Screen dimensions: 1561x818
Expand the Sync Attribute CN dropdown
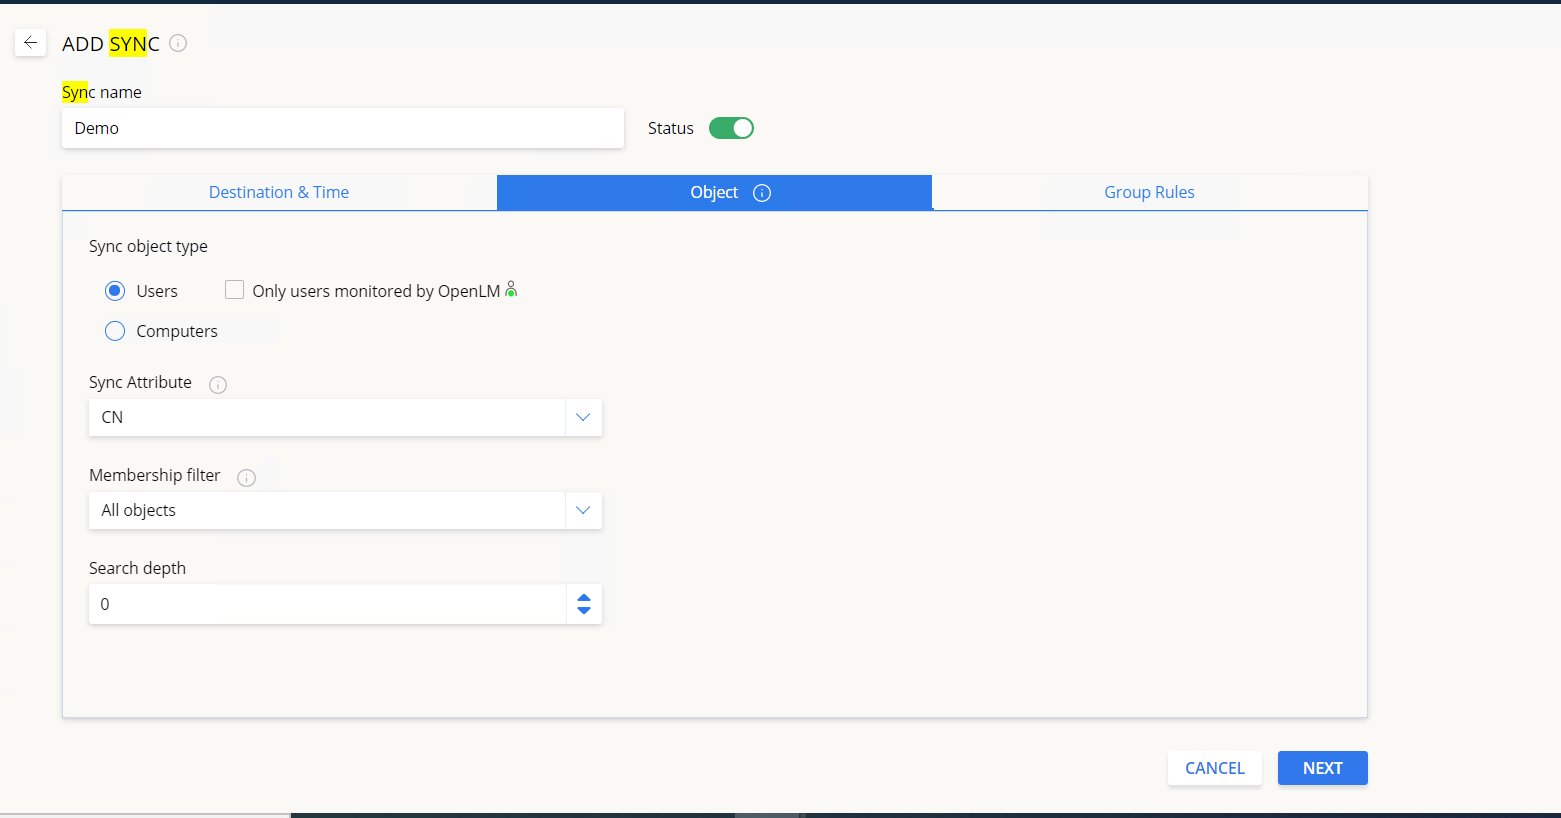click(x=583, y=417)
